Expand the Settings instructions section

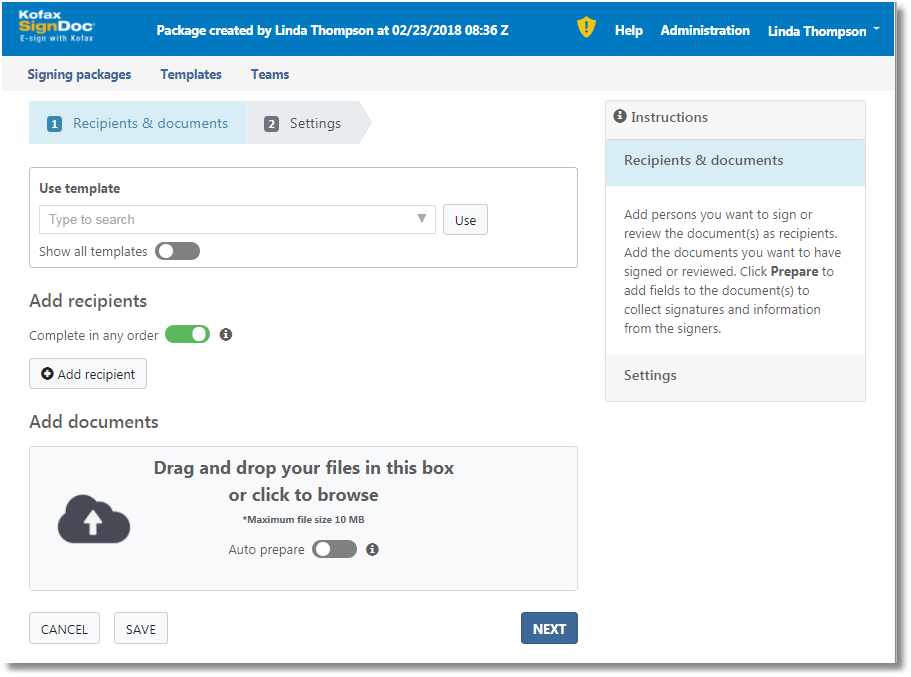(650, 376)
